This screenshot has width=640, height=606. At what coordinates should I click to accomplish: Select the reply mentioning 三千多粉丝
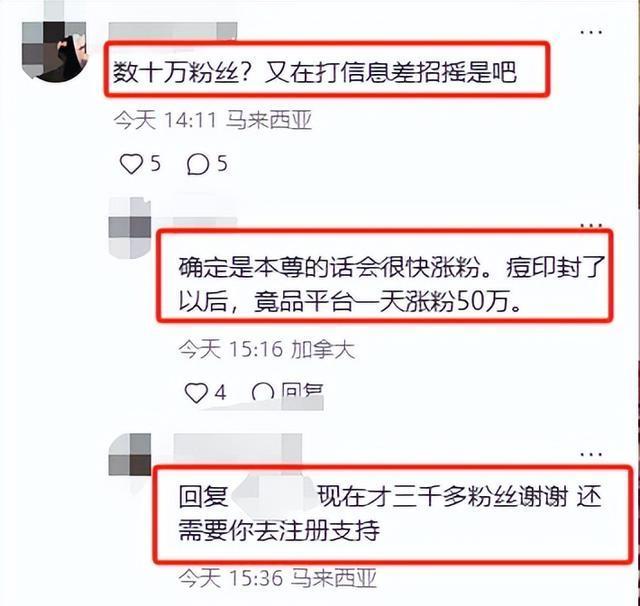(390, 513)
